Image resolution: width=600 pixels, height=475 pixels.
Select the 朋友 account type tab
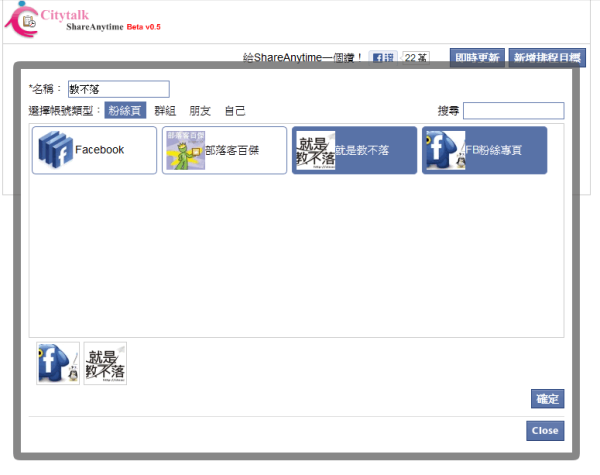pyautogui.click(x=200, y=111)
